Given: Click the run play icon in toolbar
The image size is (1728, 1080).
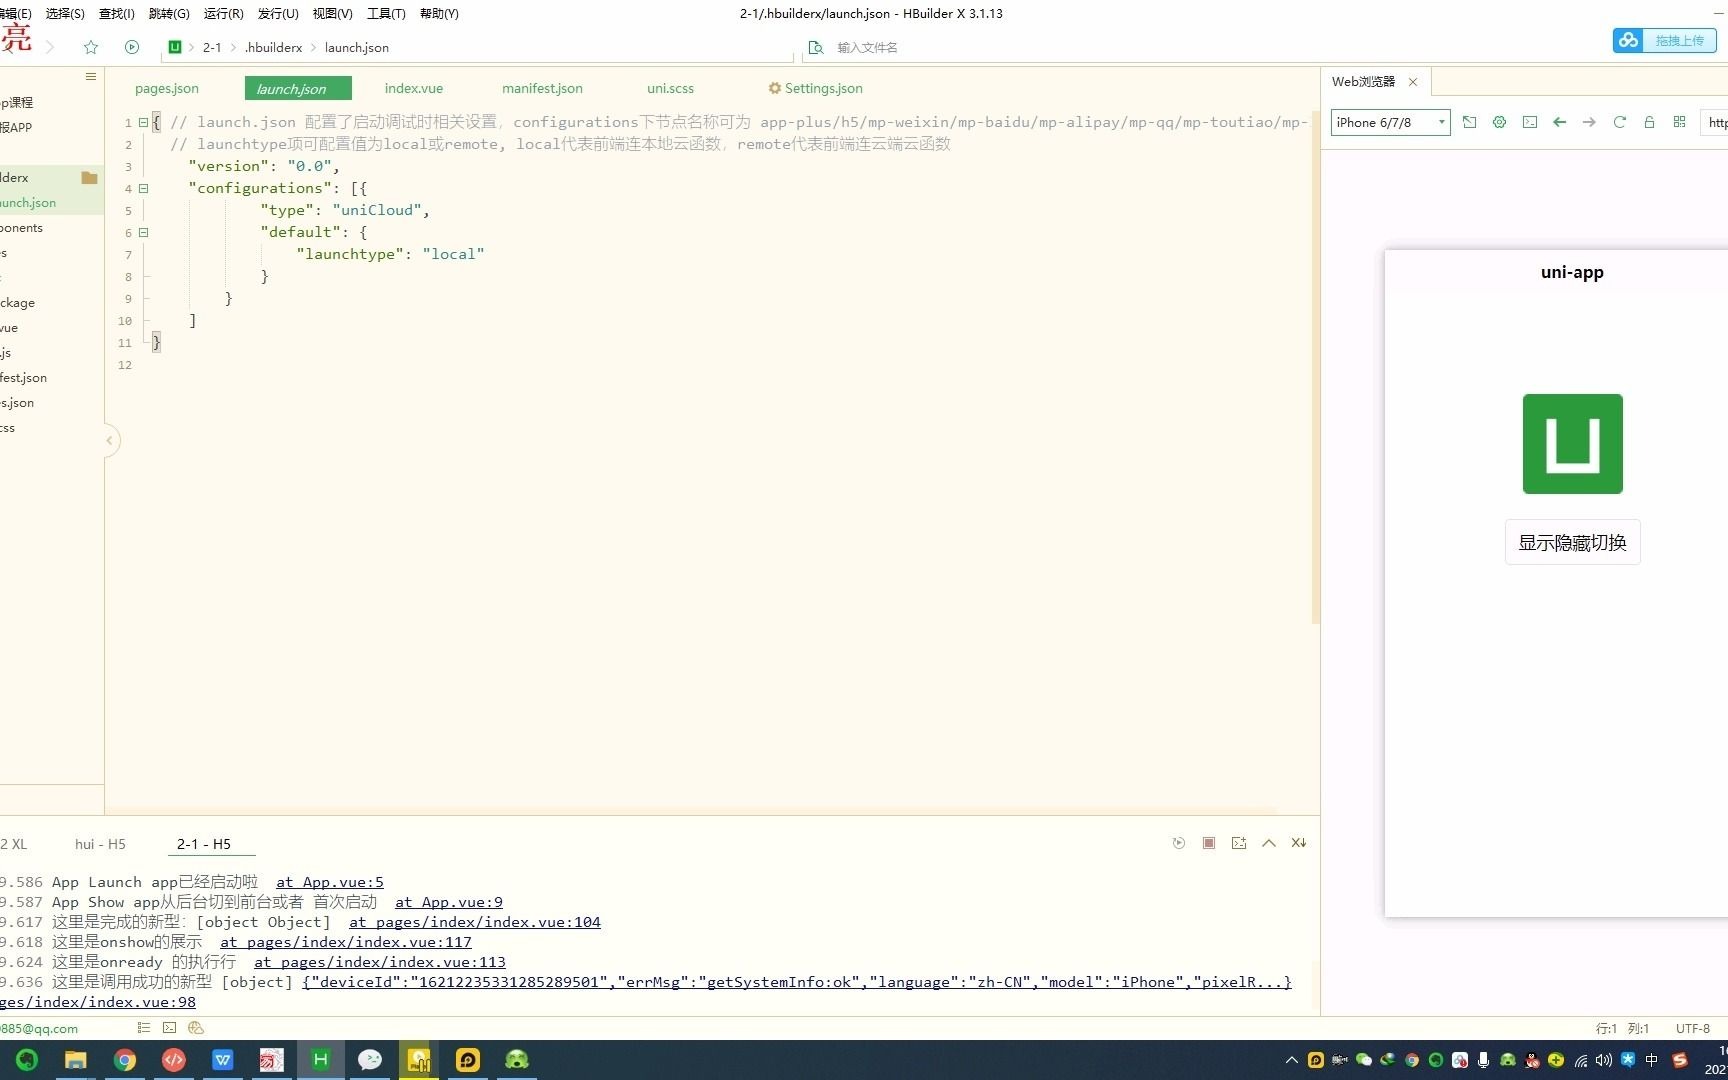Looking at the screenshot, I should tap(132, 47).
